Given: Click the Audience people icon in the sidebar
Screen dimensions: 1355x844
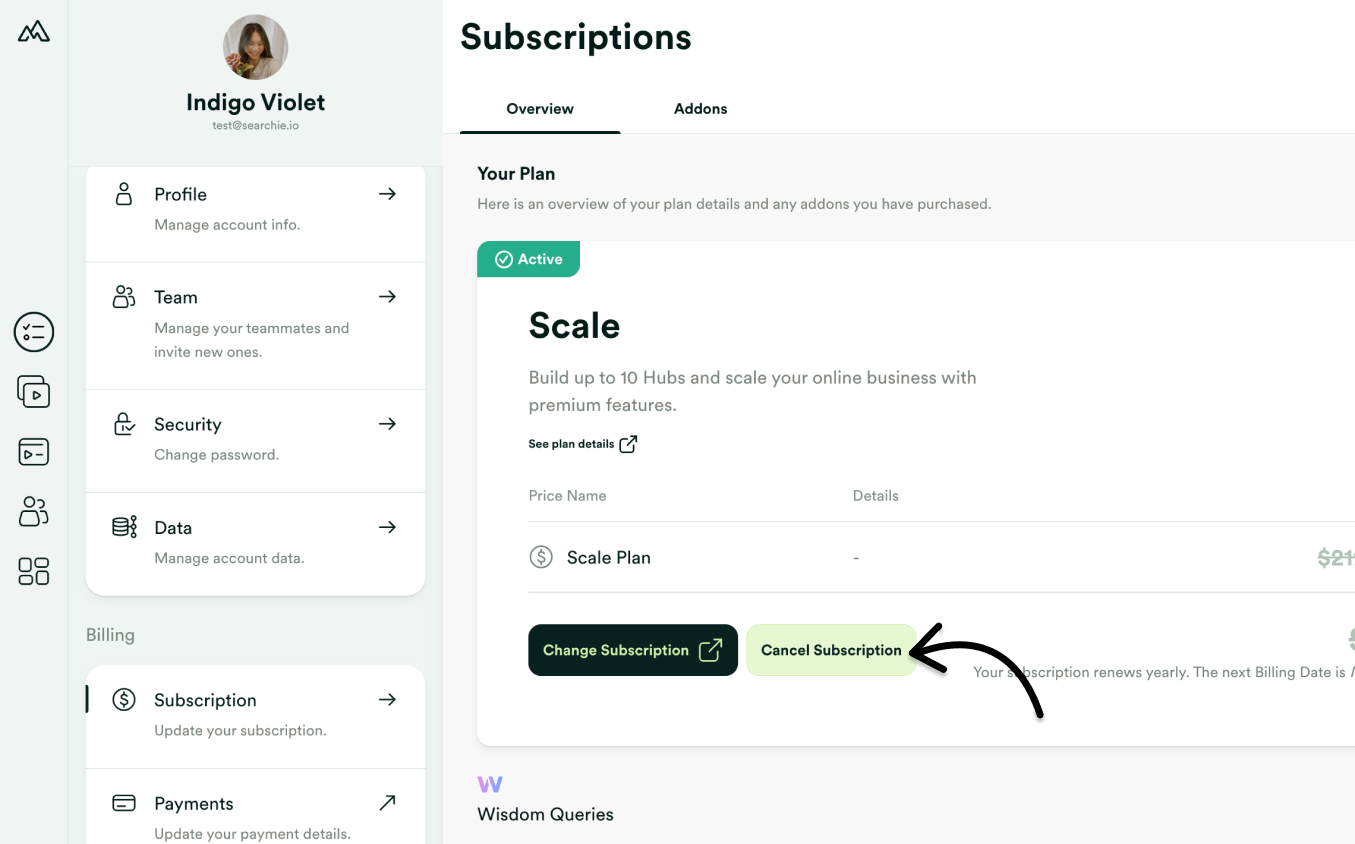Looking at the screenshot, I should point(33,511).
